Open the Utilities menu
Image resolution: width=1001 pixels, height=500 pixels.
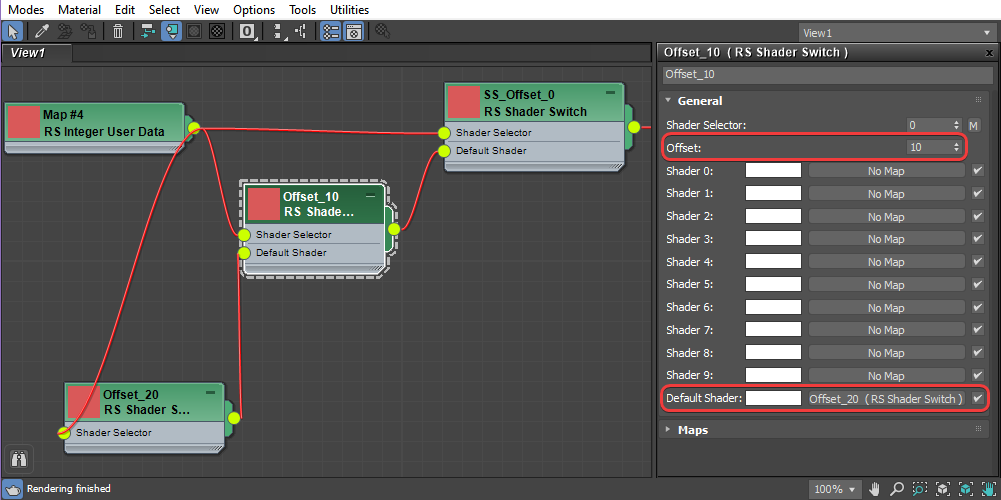(349, 10)
